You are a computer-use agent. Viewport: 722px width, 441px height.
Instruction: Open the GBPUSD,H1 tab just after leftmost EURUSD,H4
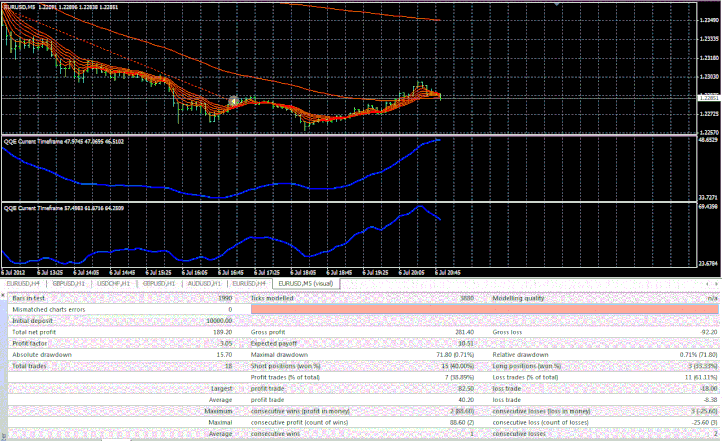click(x=68, y=284)
